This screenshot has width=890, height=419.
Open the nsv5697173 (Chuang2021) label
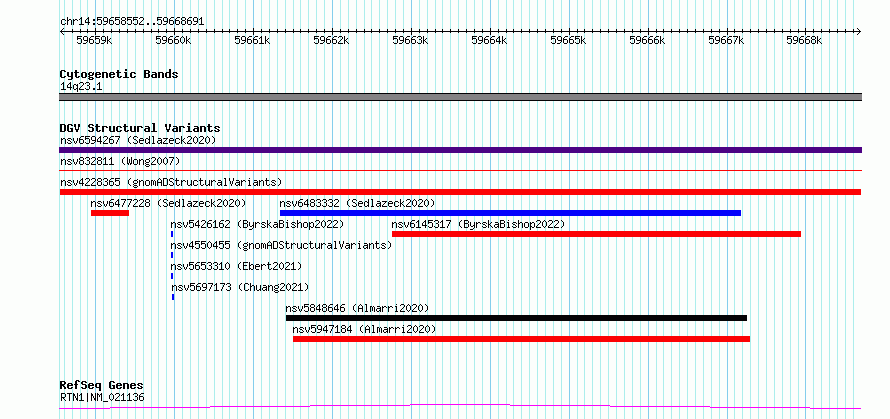(240, 287)
